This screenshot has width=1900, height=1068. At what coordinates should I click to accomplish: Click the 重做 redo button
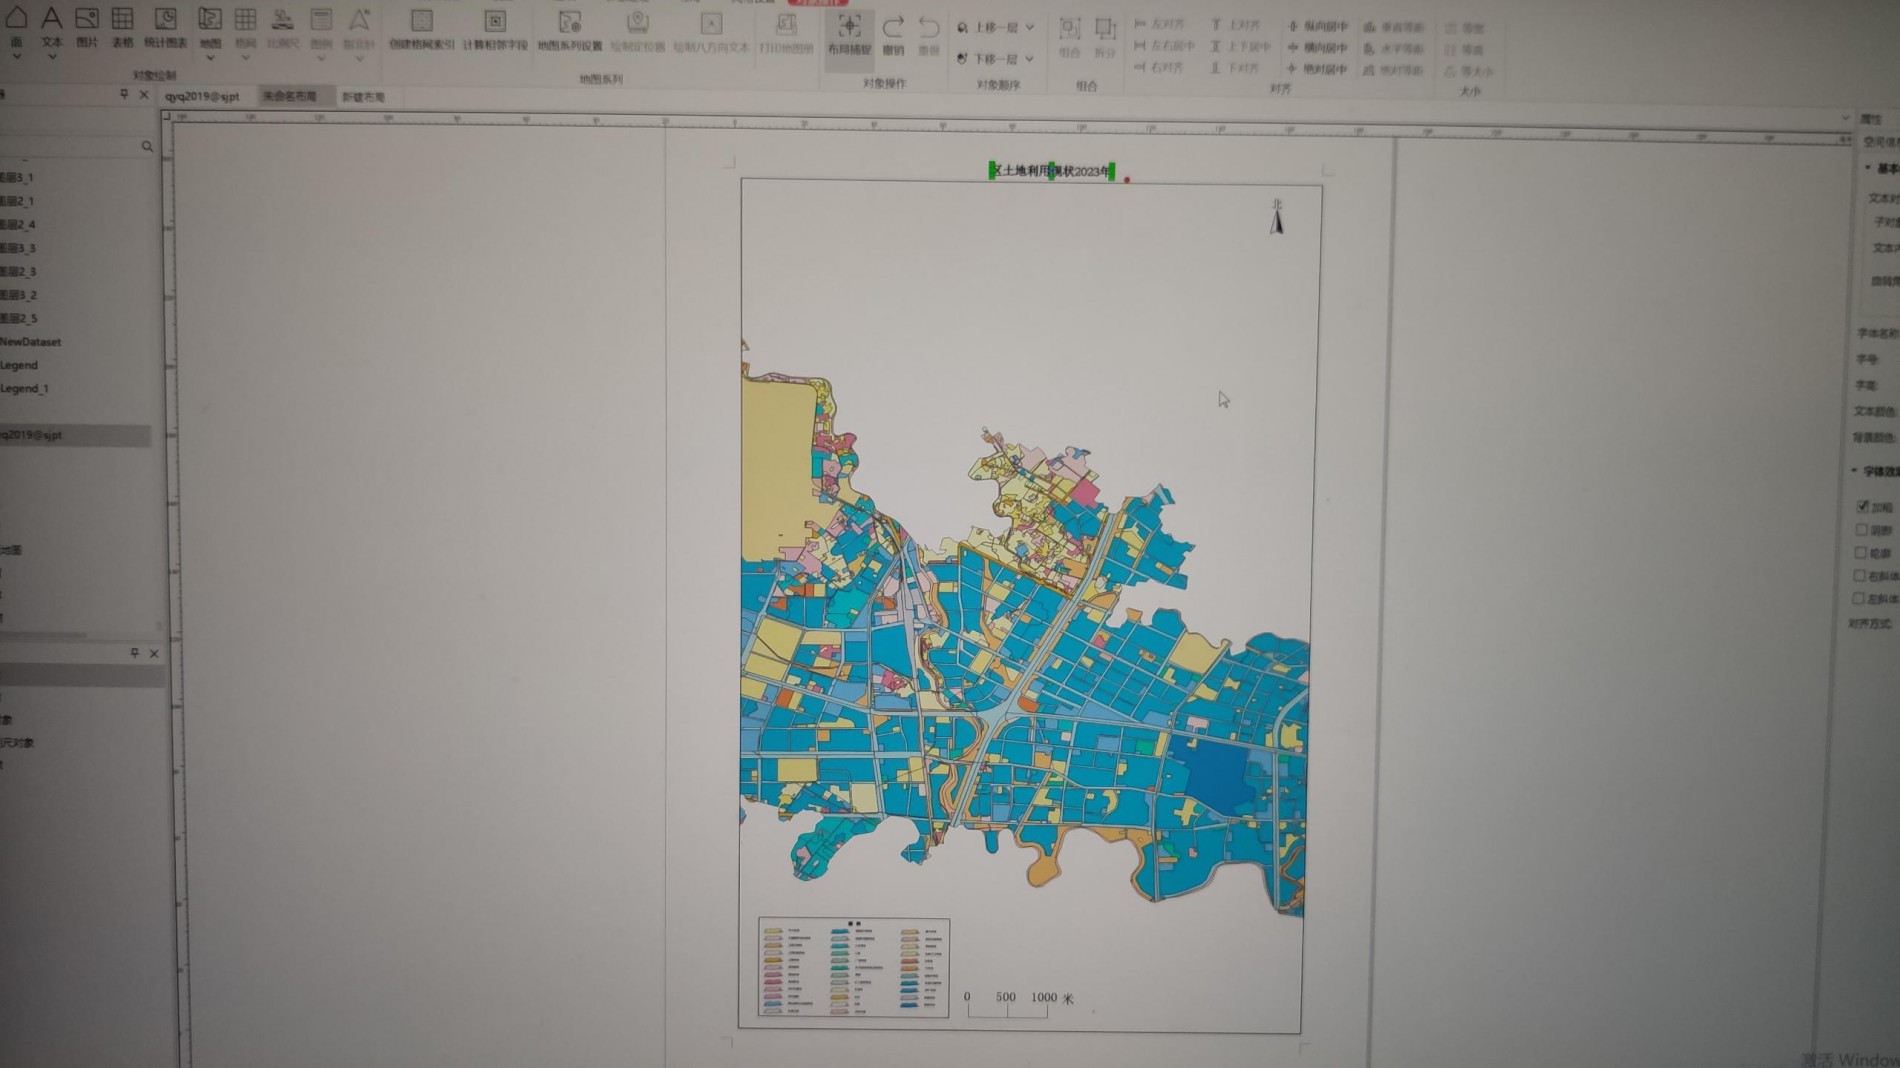tap(929, 35)
